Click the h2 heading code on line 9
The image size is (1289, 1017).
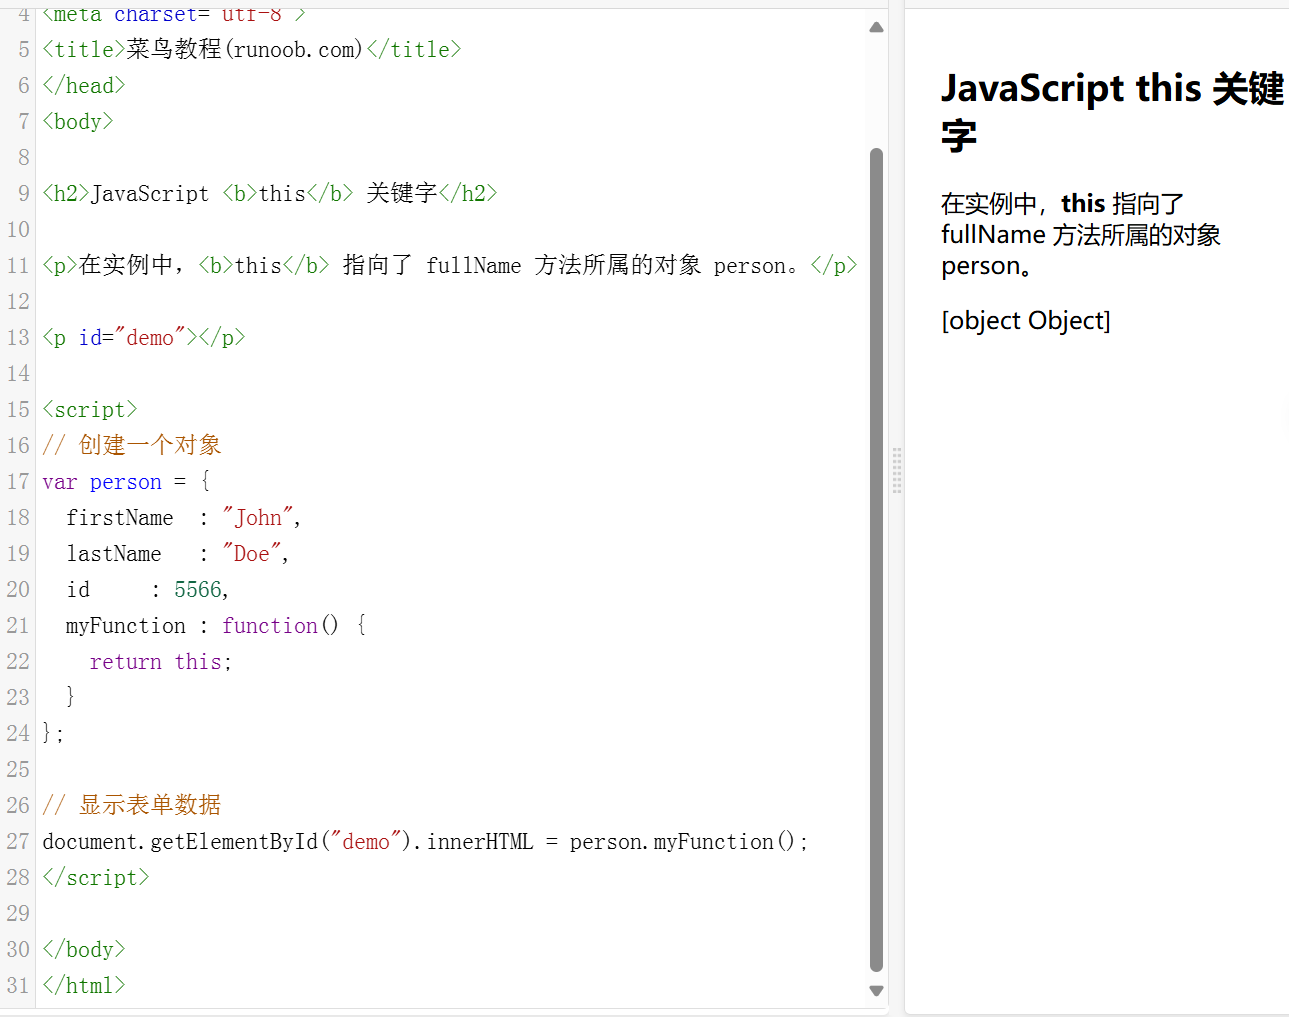point(270,194)
